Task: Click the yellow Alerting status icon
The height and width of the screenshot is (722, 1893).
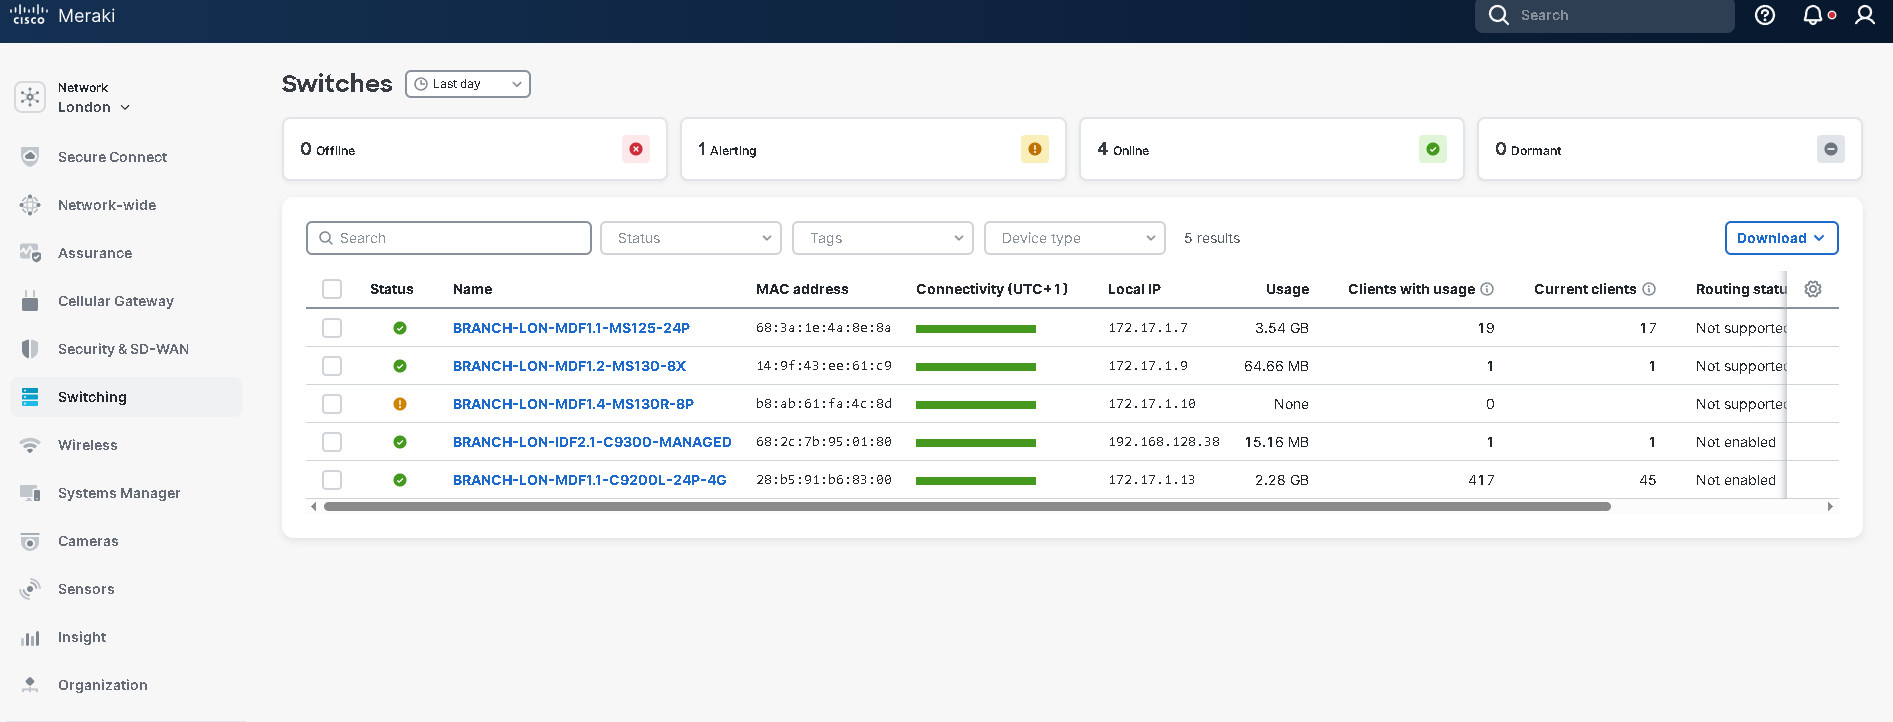Action: 1035,149
